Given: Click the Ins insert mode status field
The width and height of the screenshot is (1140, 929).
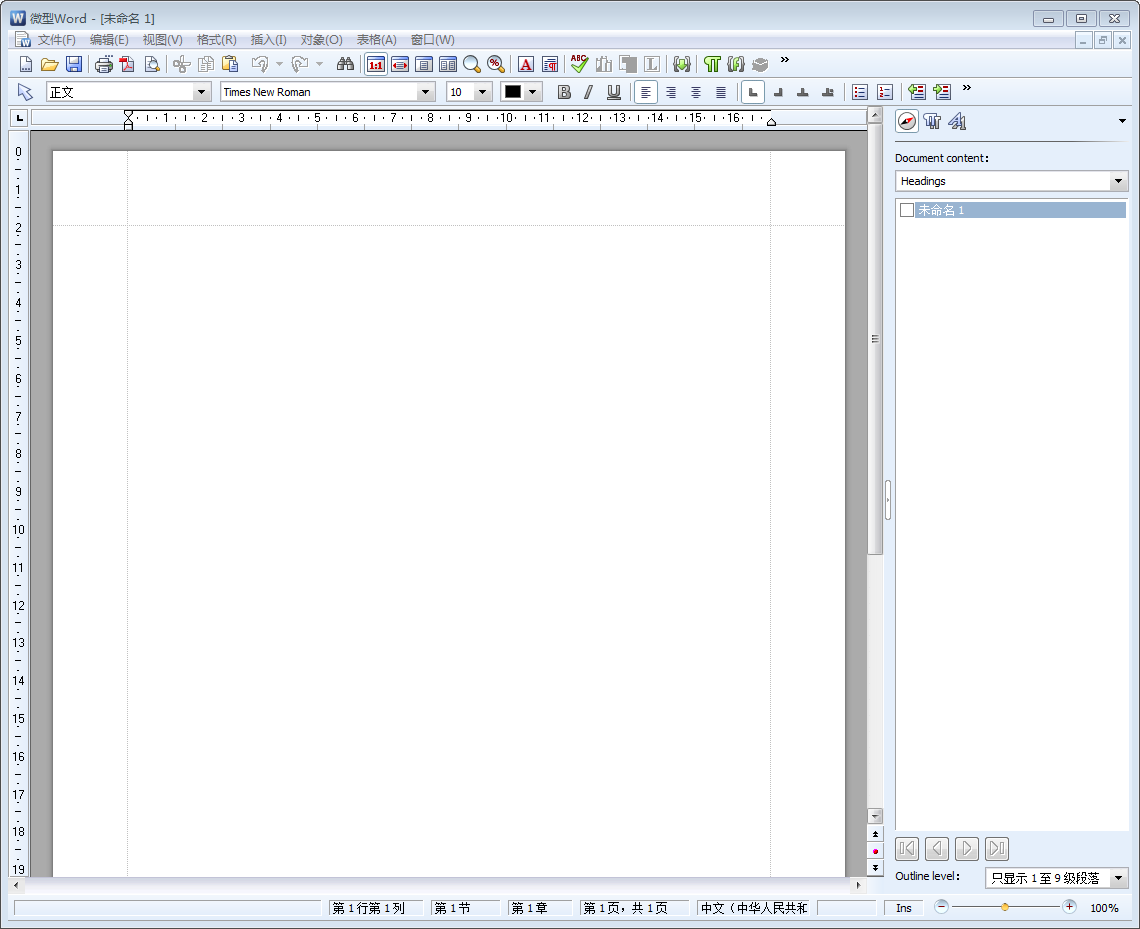Looking at the screenshot, I should point(903,908).
